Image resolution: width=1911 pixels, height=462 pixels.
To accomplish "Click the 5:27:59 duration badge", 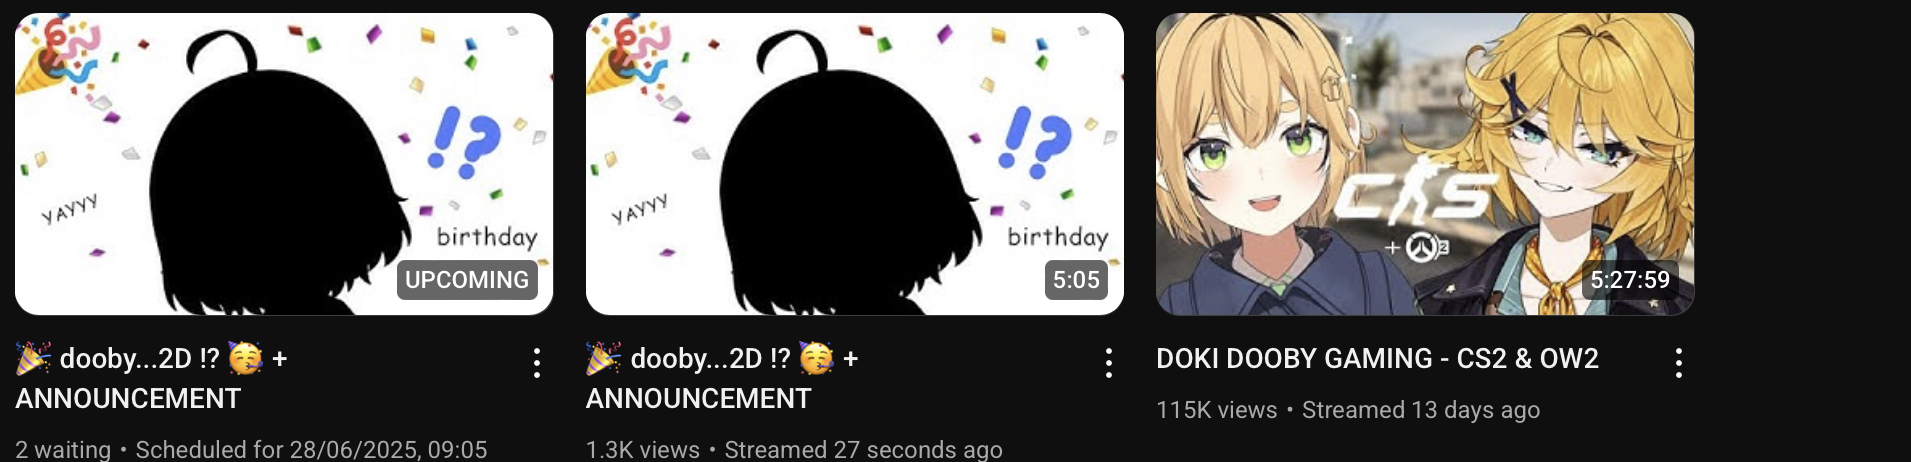I will click(1630, 280).
